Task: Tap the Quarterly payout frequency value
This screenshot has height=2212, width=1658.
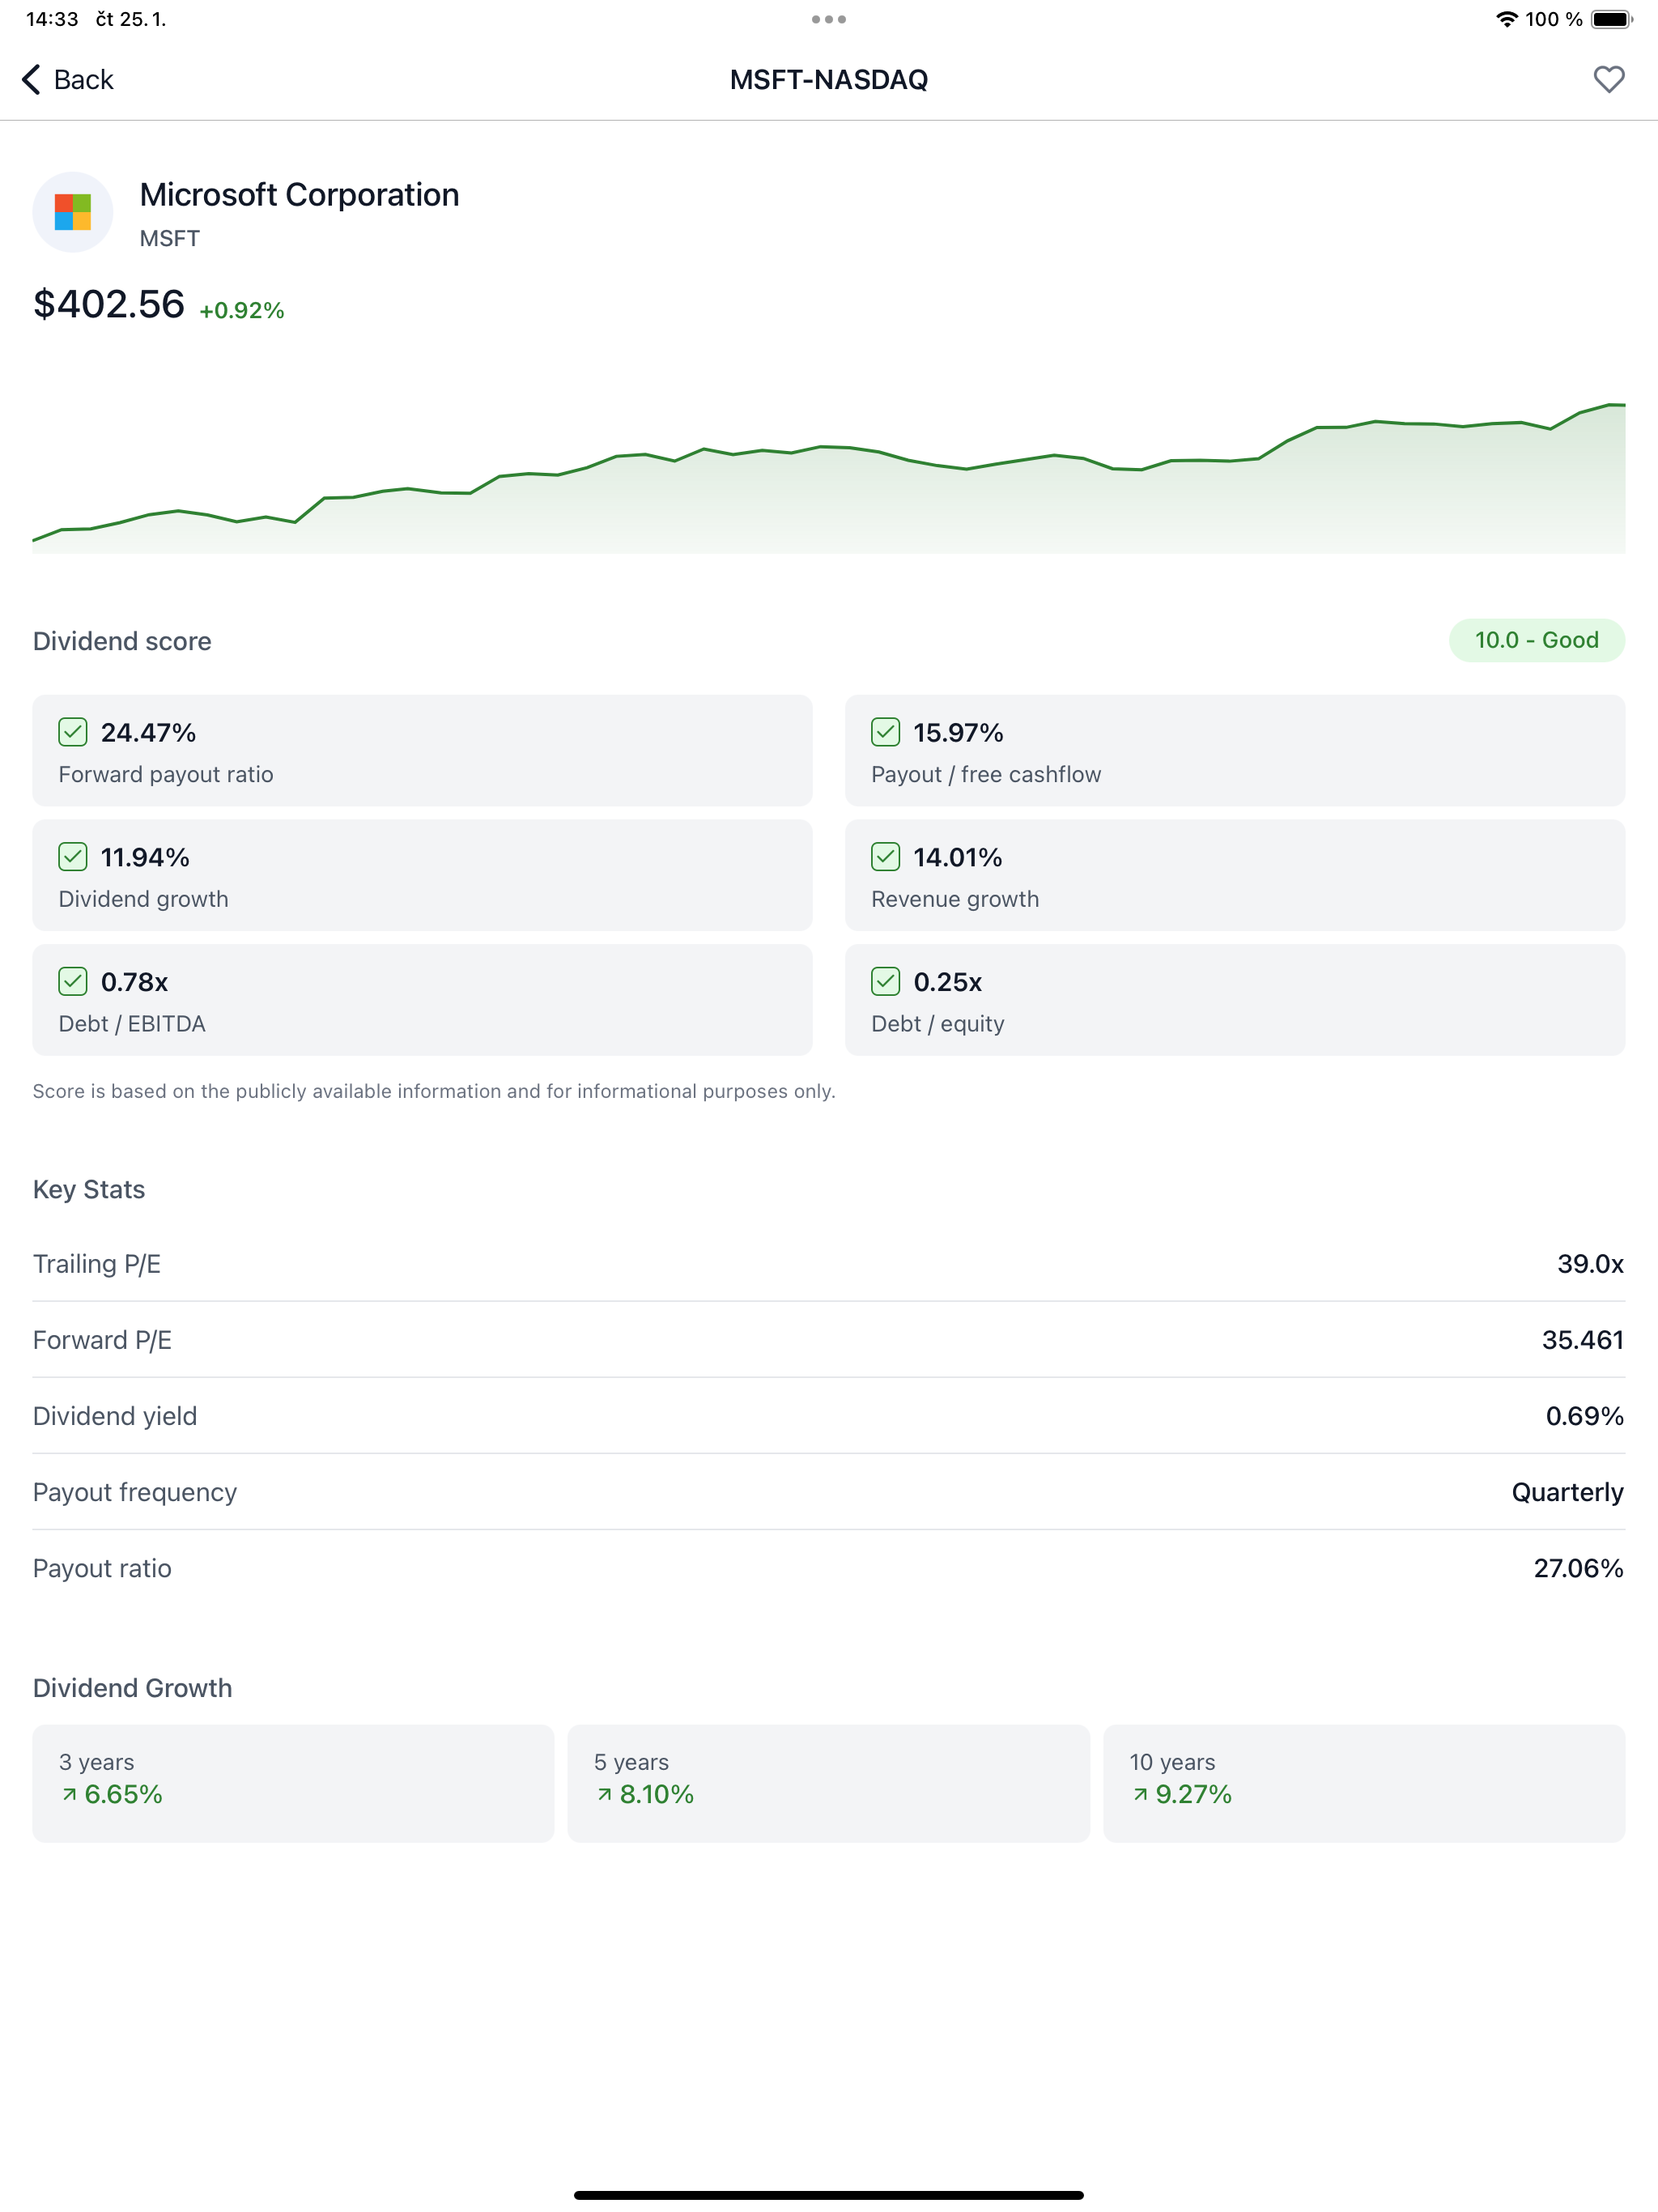Action: pos(1567,1492)
